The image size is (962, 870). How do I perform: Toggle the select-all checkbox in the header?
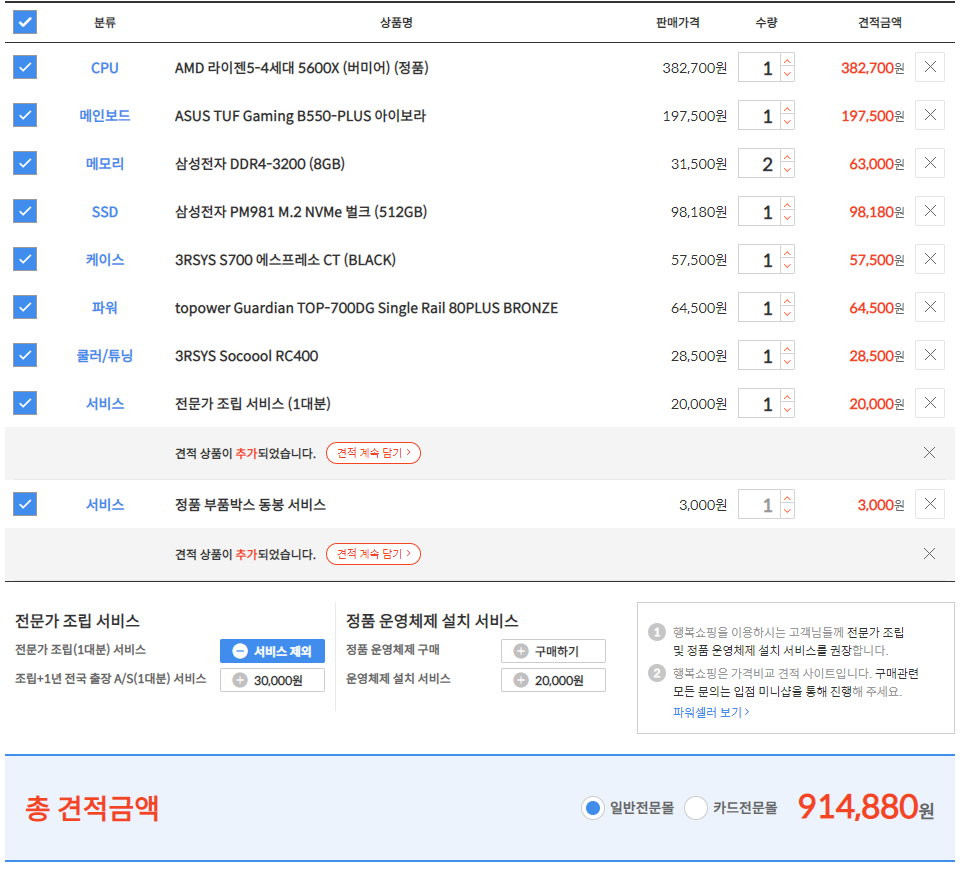coord(25,22)
